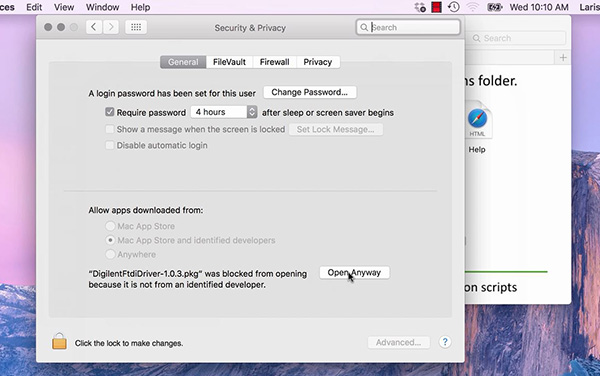This screenshot has width=600, height=376.
Task: Click the Search field in the background window
Action: (517, 38)
